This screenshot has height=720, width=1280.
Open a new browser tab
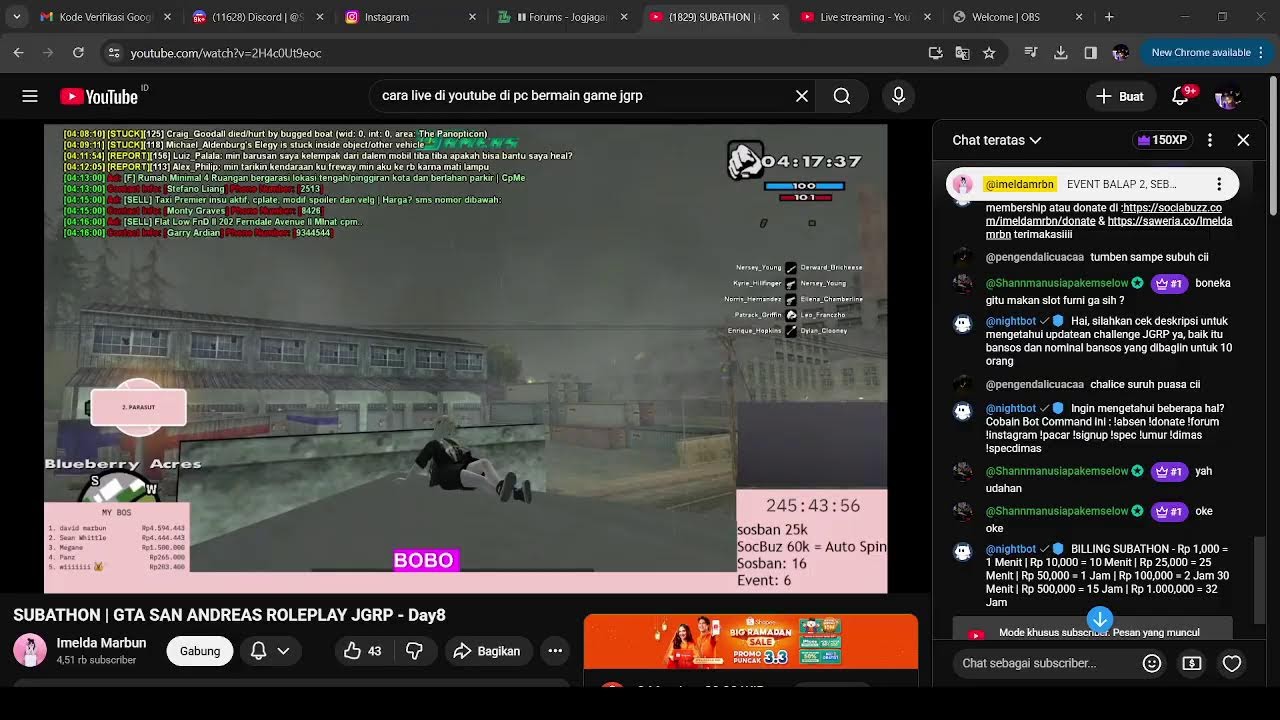1109,17
